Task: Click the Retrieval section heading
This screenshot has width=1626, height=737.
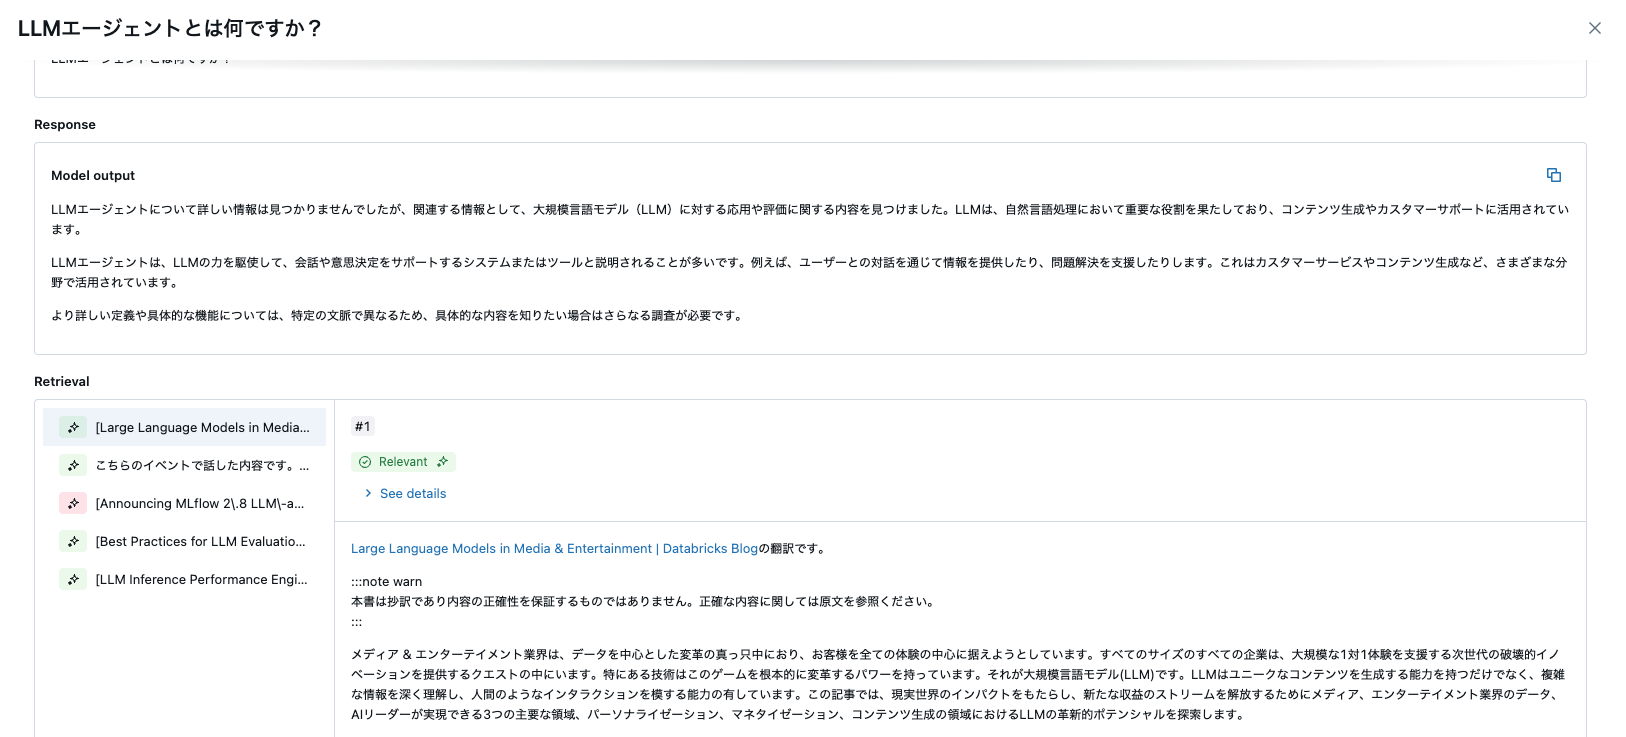Action: coord(62,381)
